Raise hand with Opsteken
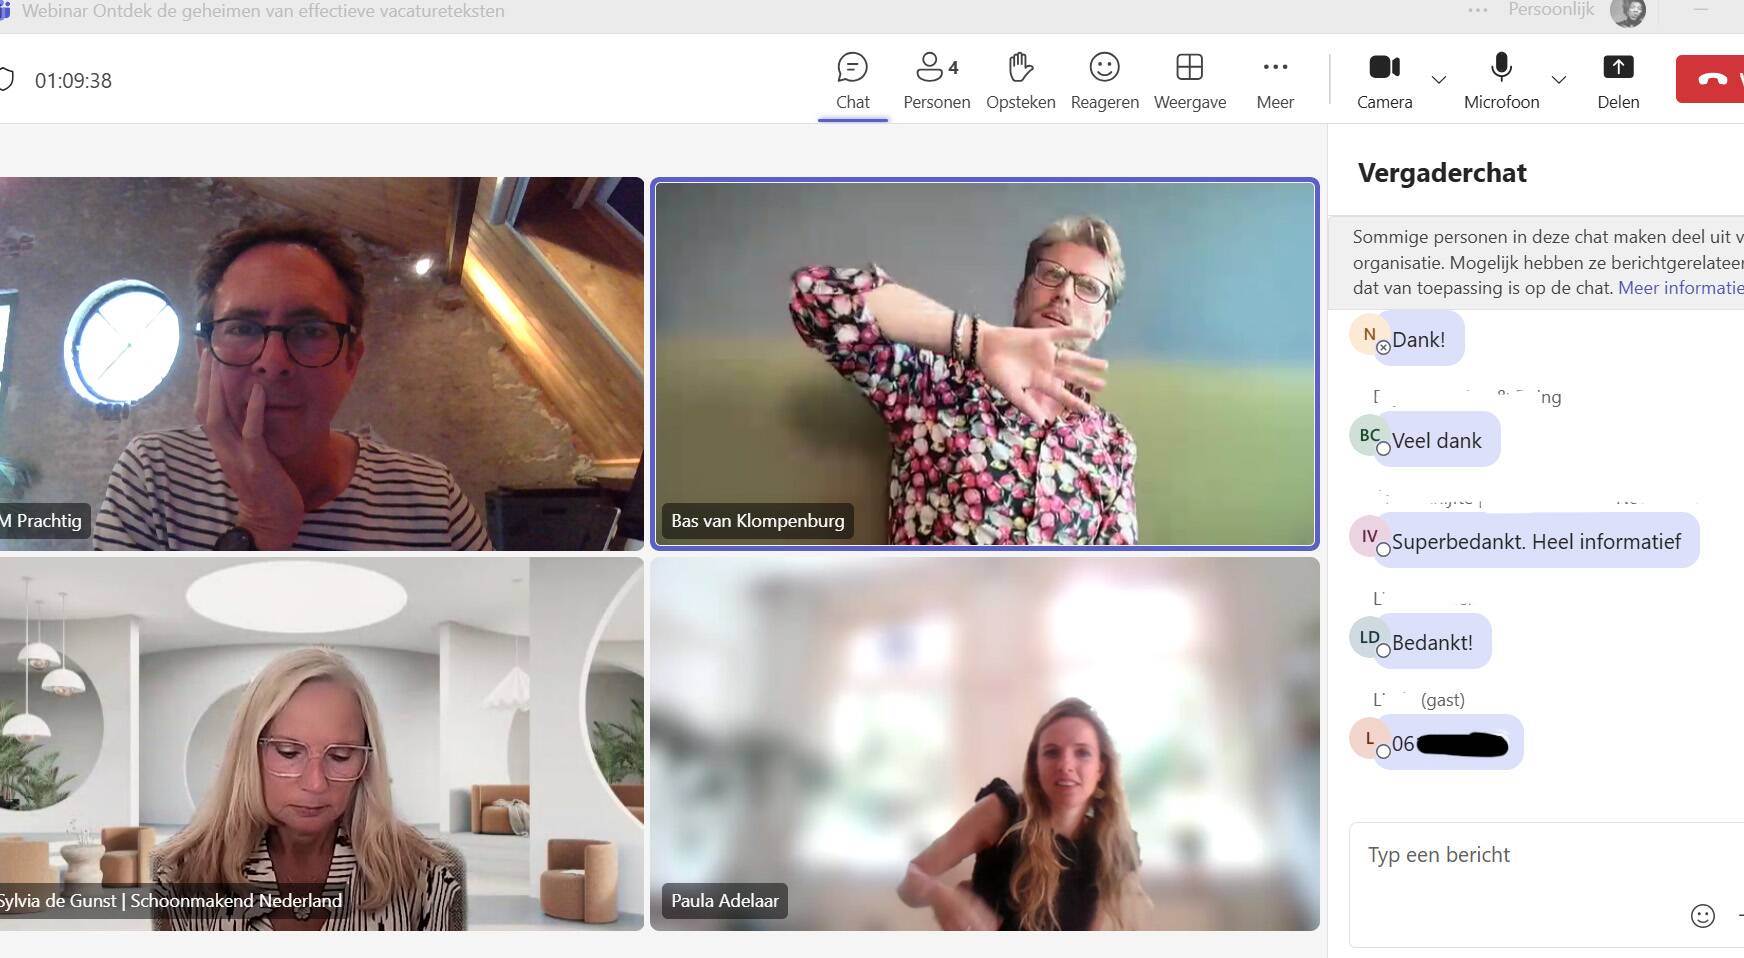The image size is (1744, 958). pos(1020,80)
